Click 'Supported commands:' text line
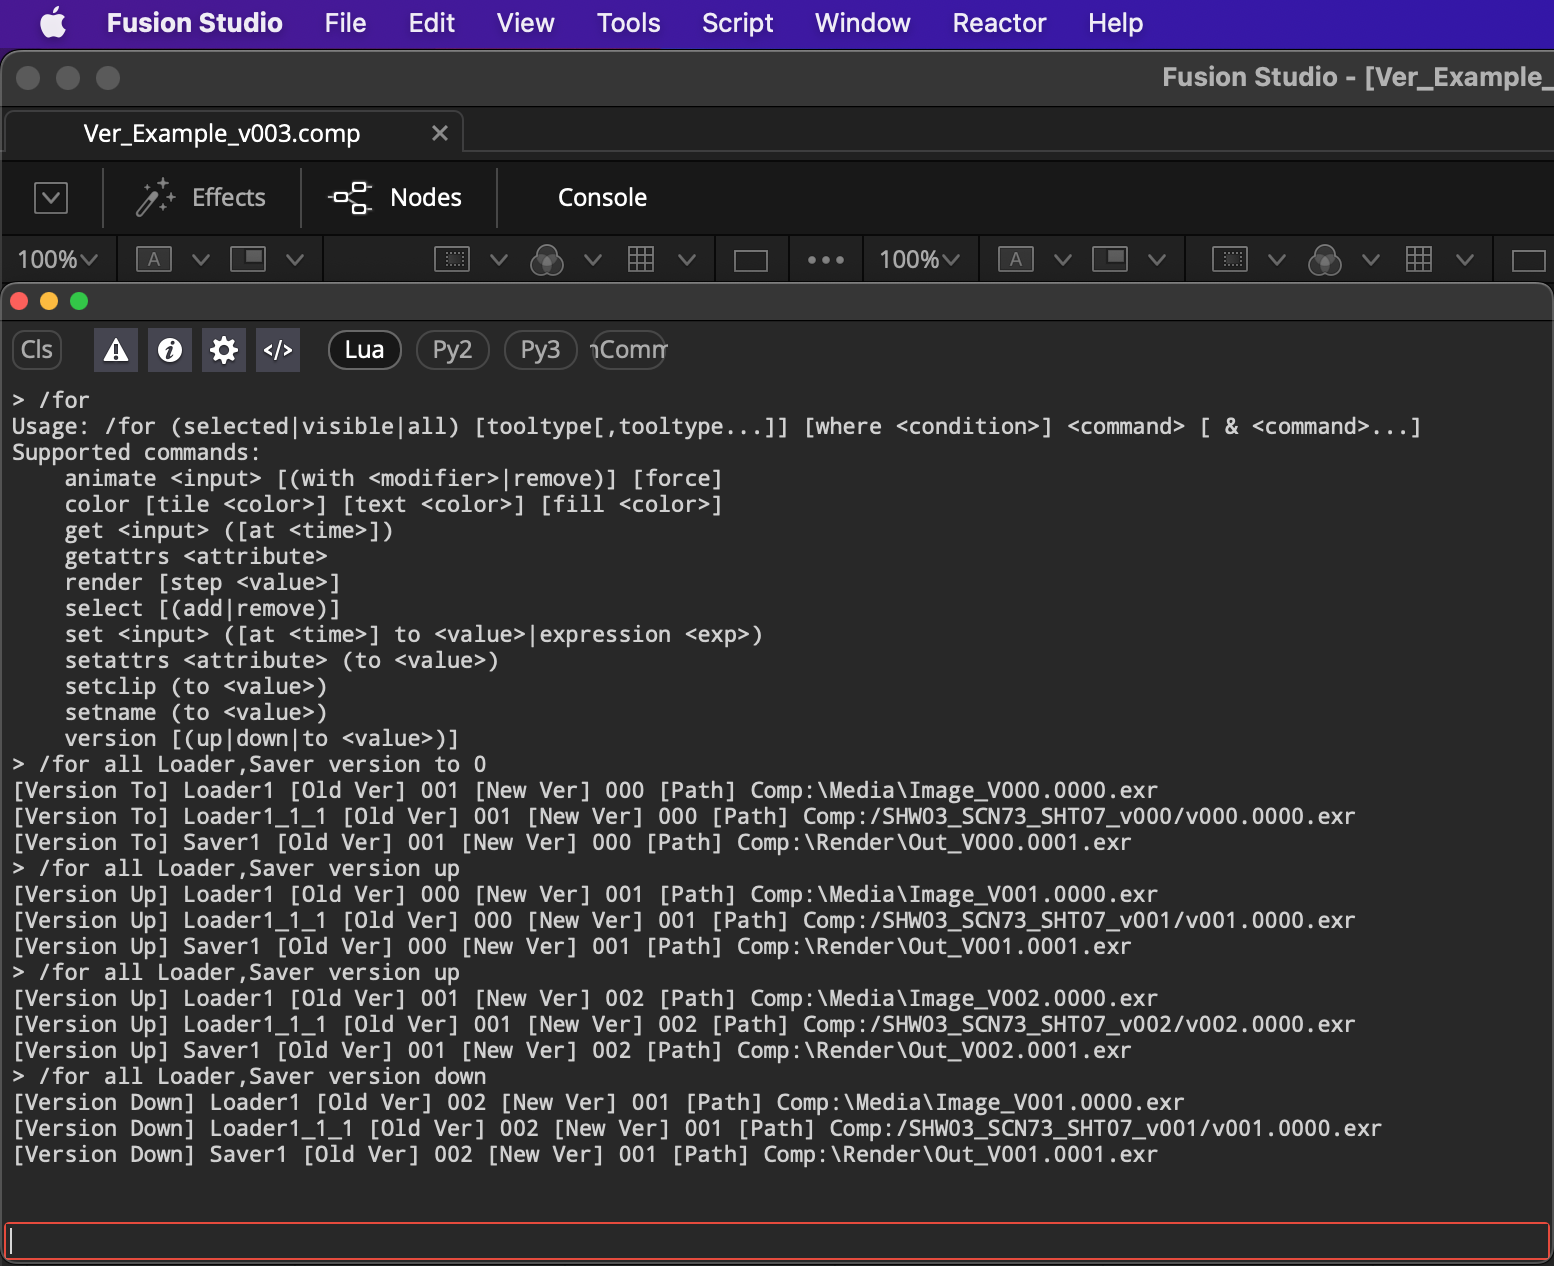 (136, 453)
